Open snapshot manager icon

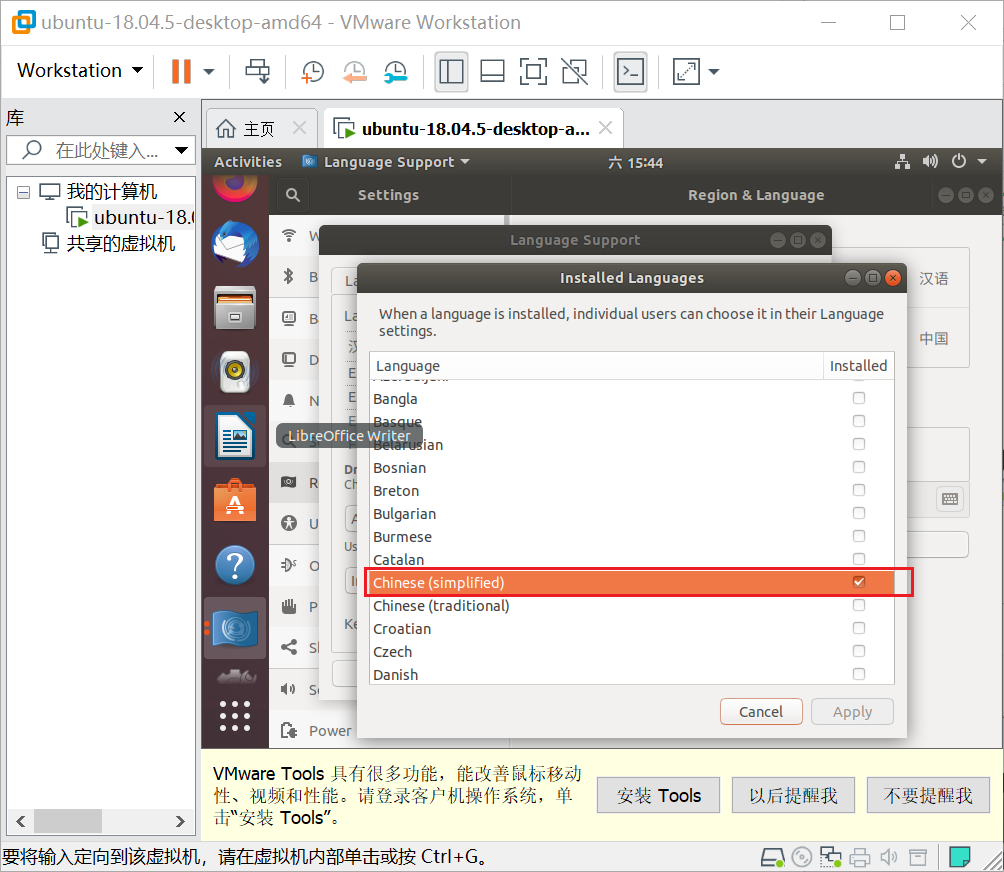click(396, 72)
